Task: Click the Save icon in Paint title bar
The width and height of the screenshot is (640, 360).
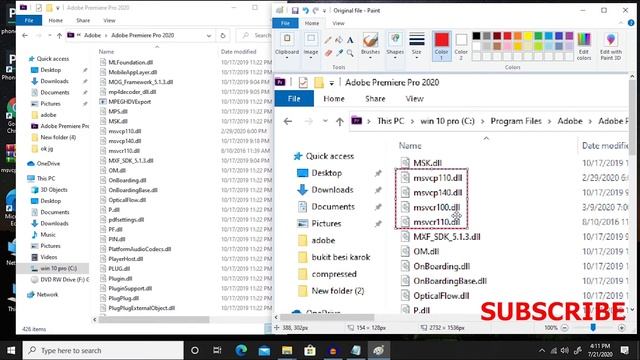Action: (x=295, y=11)
